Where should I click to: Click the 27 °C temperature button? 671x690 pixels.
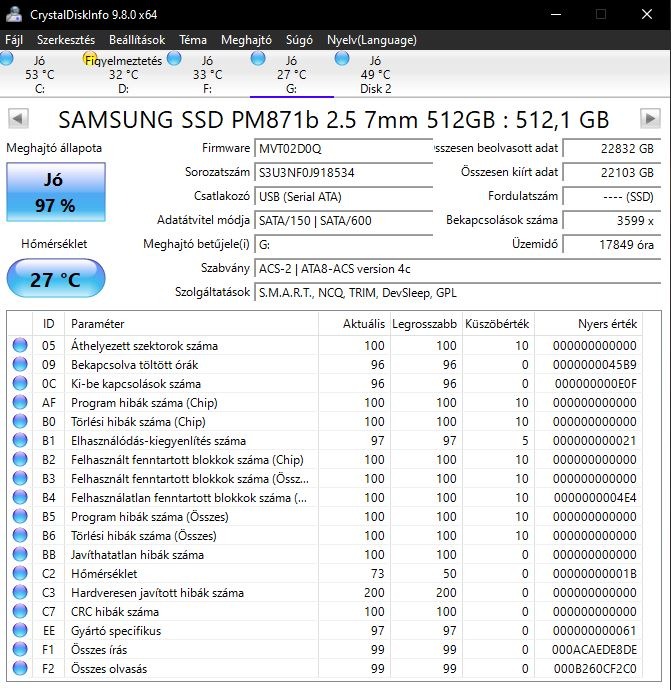56,279
